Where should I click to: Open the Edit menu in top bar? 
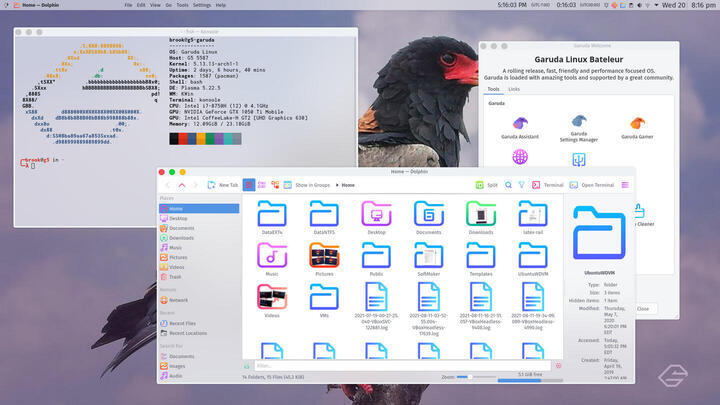tap(141, 5)
